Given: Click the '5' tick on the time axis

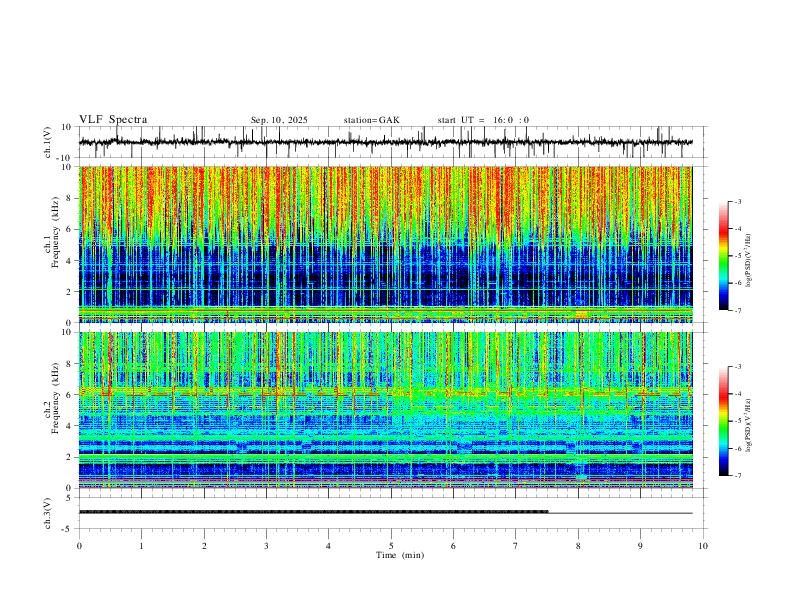Looking at the screenshot, I should coord(391,546).
